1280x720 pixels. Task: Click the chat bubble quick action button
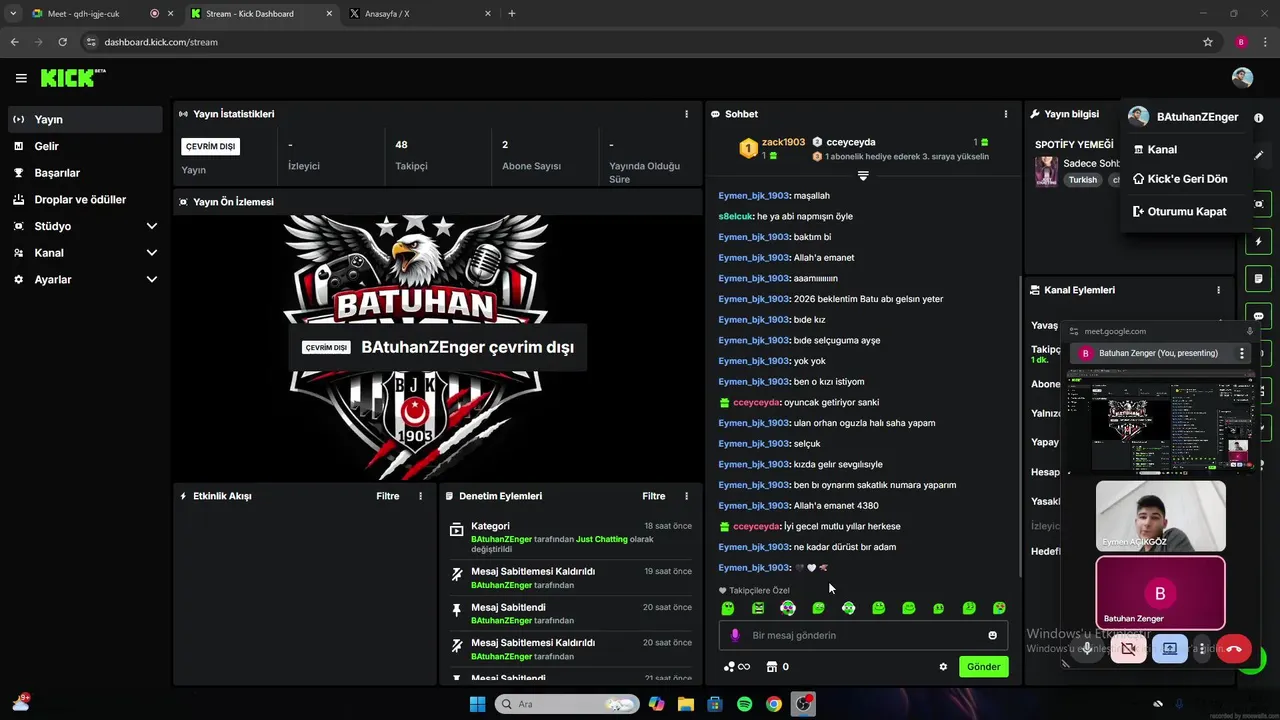1258,316
